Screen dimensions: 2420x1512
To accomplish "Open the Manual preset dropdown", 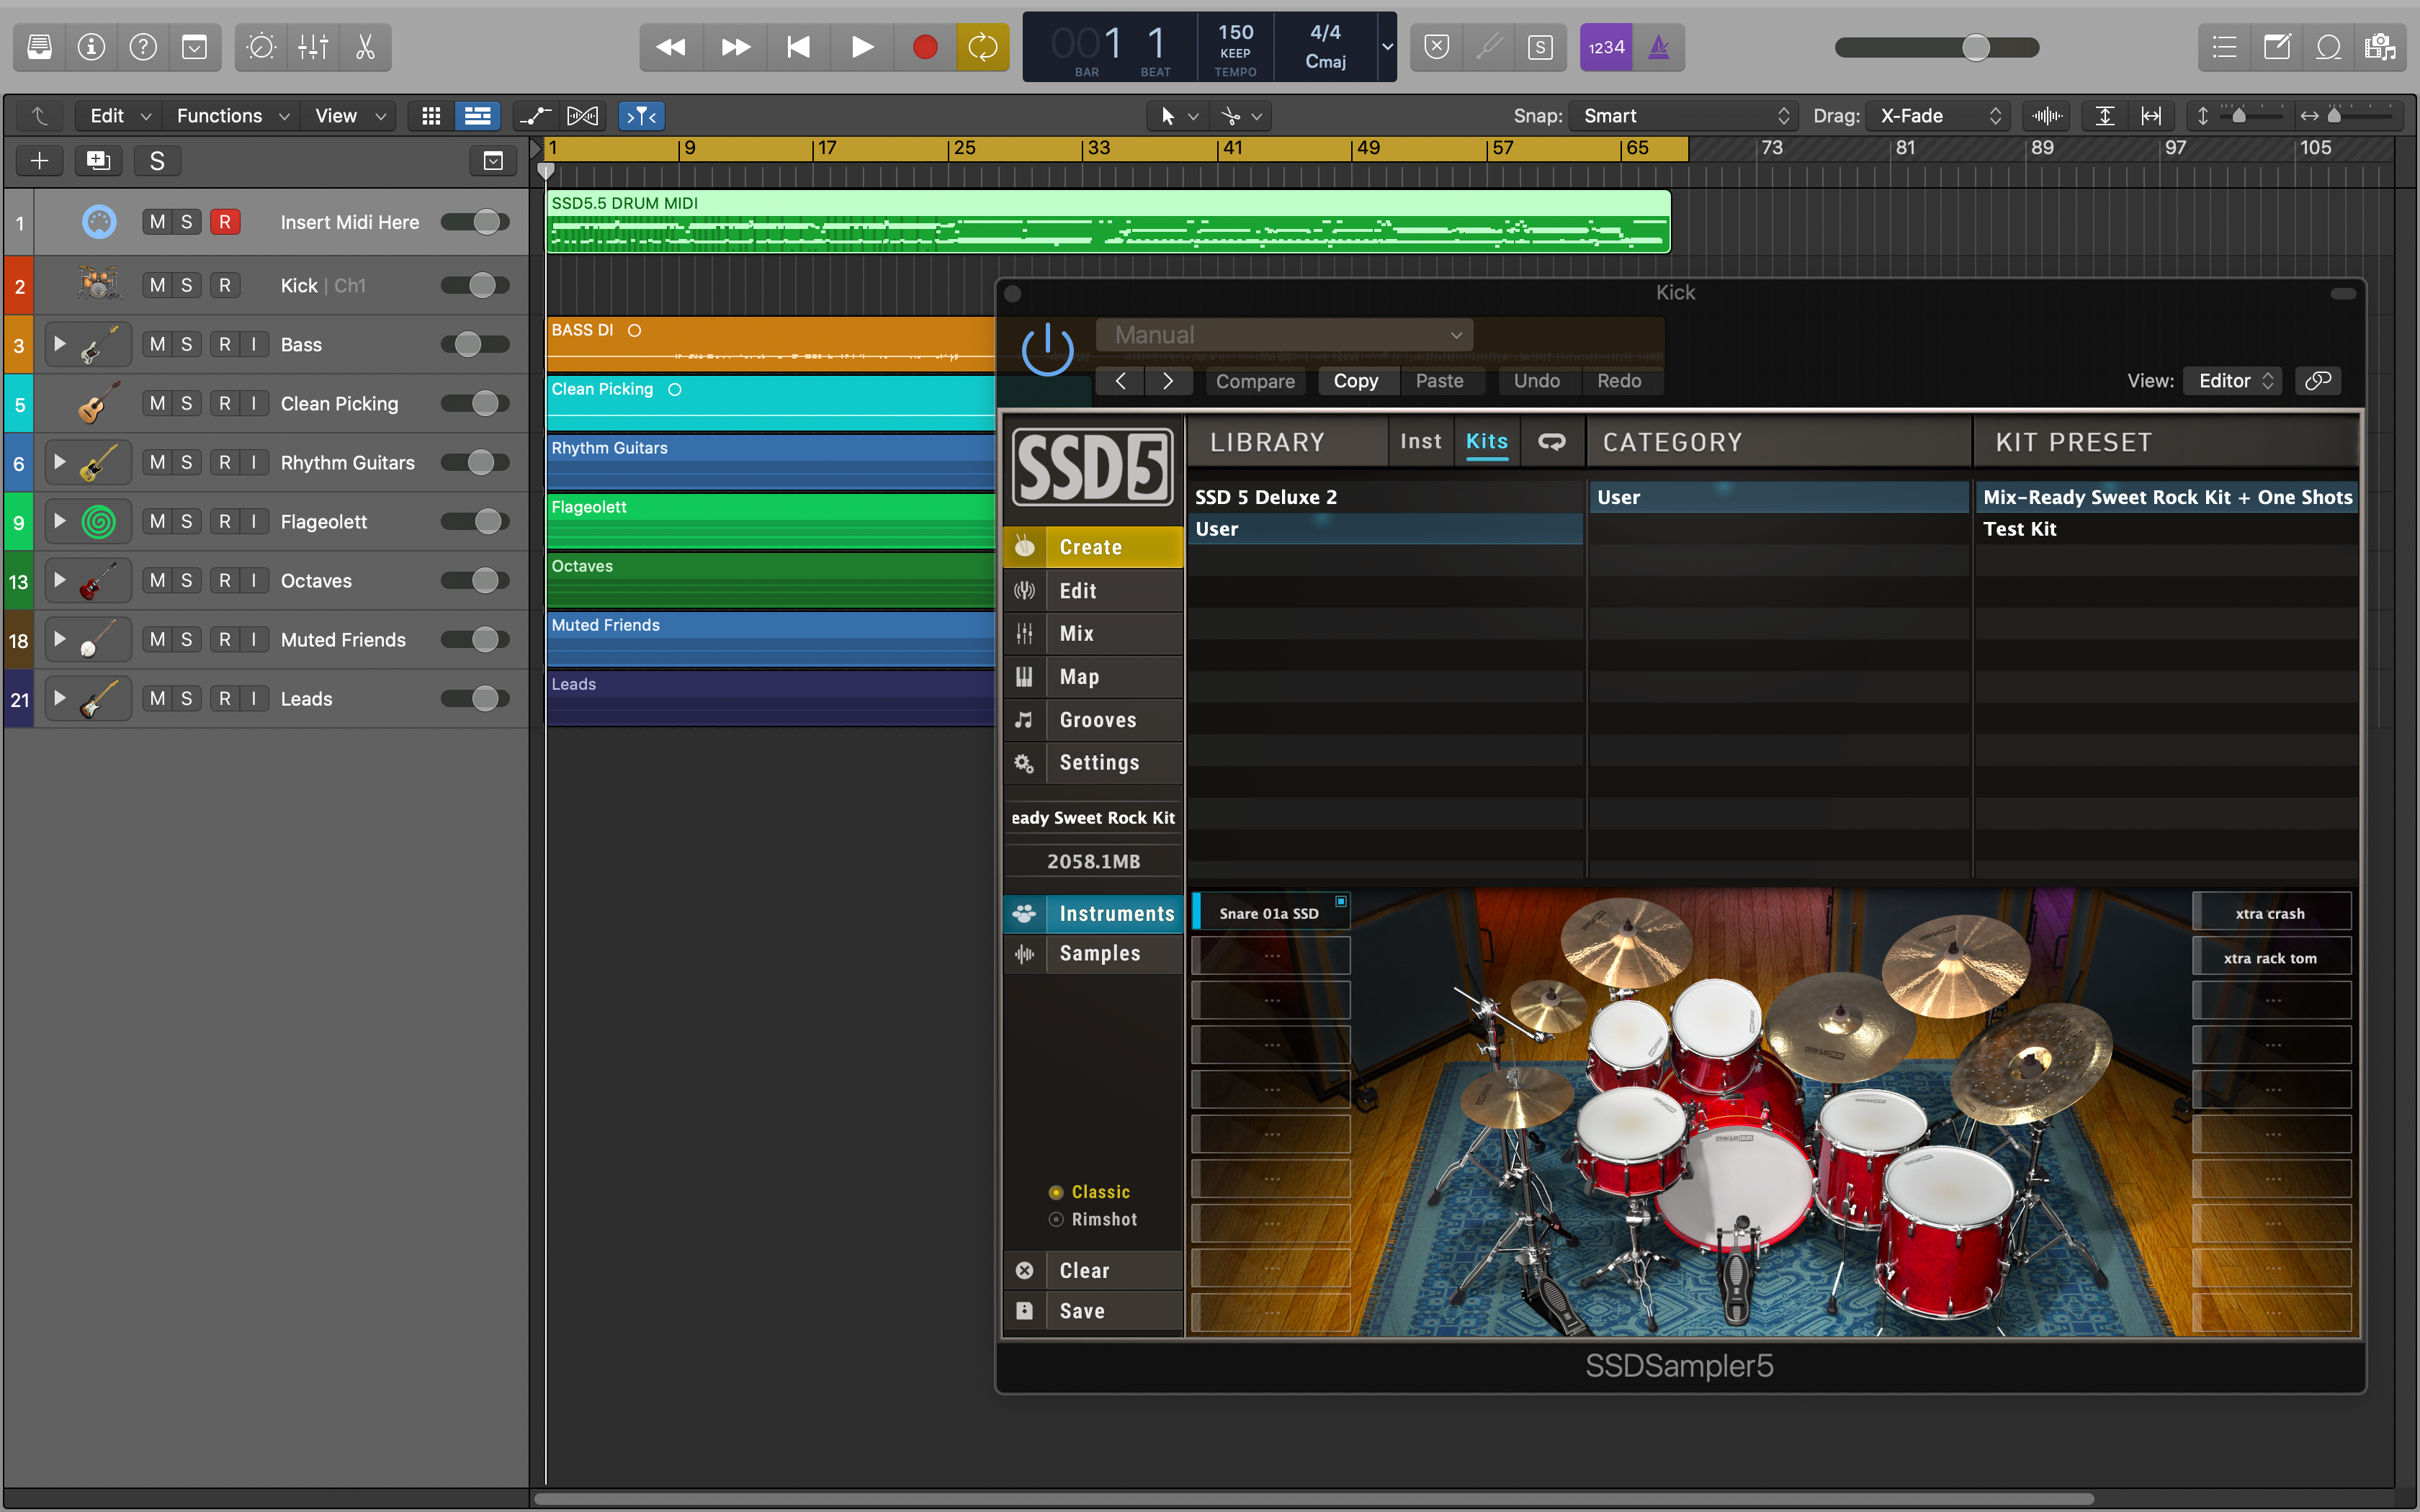I will 1284,335.
